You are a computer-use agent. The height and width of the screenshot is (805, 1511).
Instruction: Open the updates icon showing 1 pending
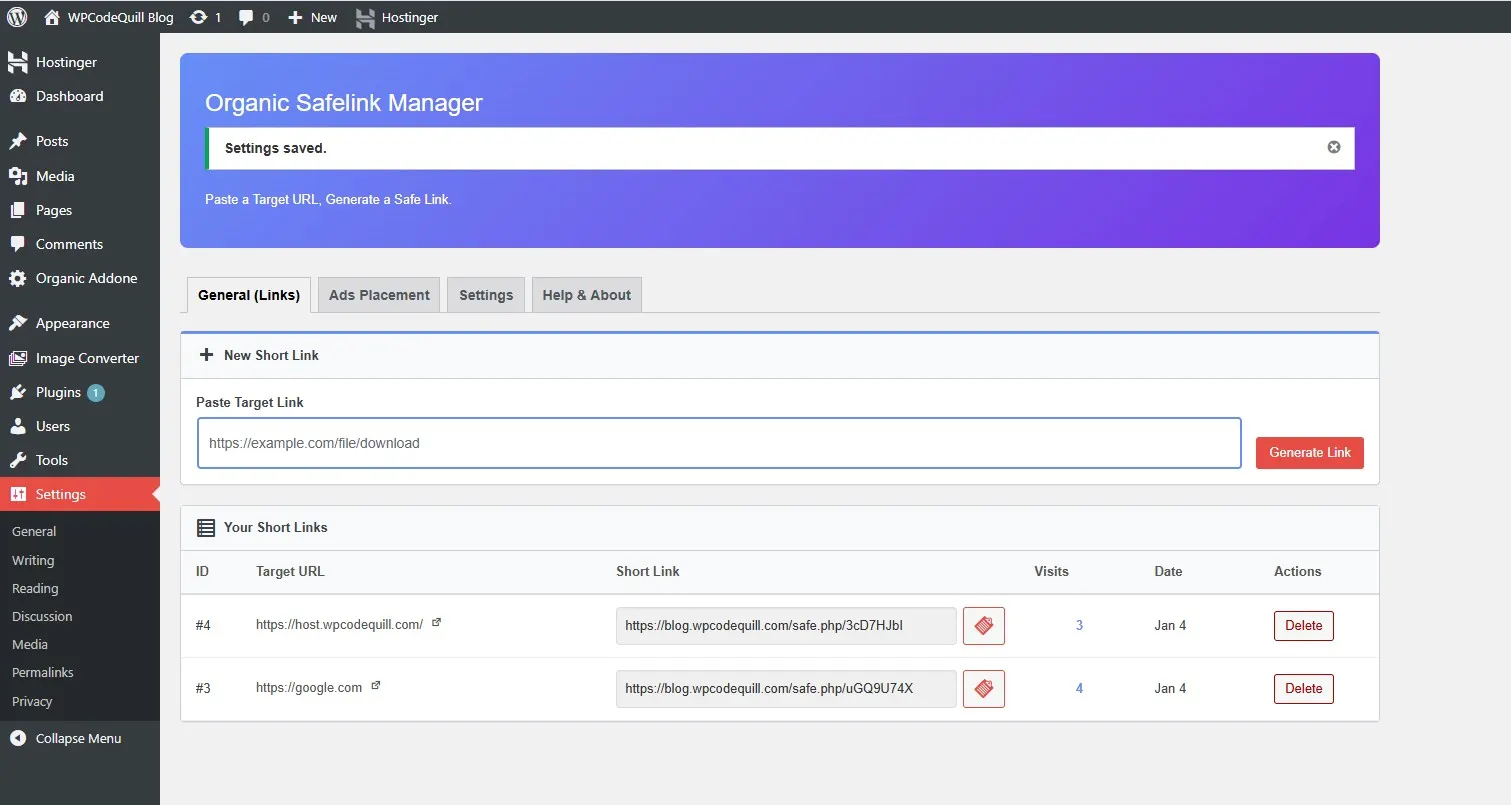(x=204, y=17)
